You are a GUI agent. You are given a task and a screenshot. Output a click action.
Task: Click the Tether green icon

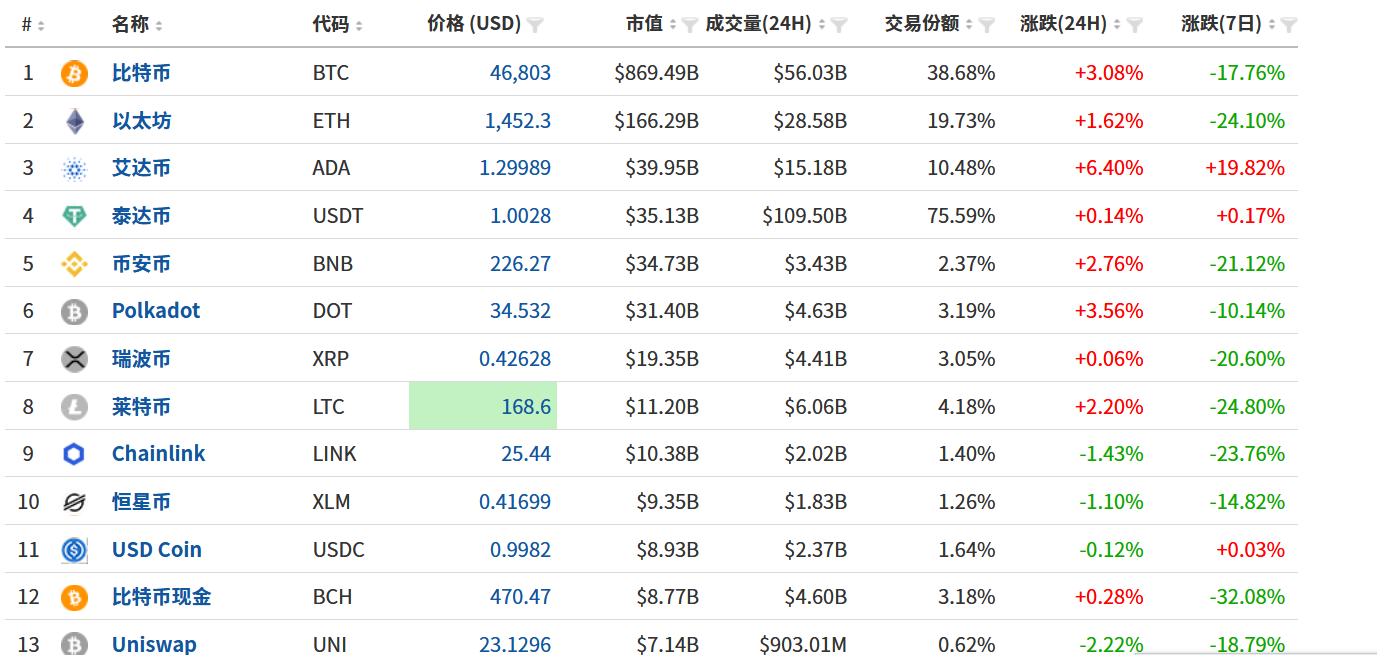(74, 216)
